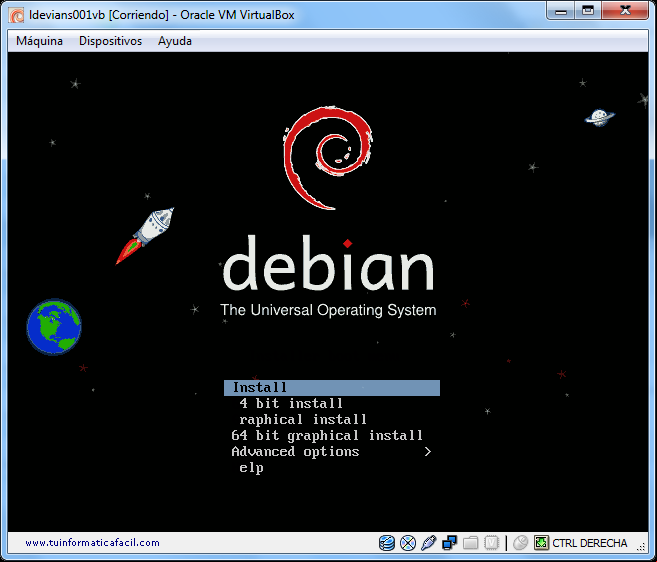This screenshot has height=562, width=657.
Task: Click the VirtualBox window title bar icon
Action: pyautogui.click(x=16, y=16)
